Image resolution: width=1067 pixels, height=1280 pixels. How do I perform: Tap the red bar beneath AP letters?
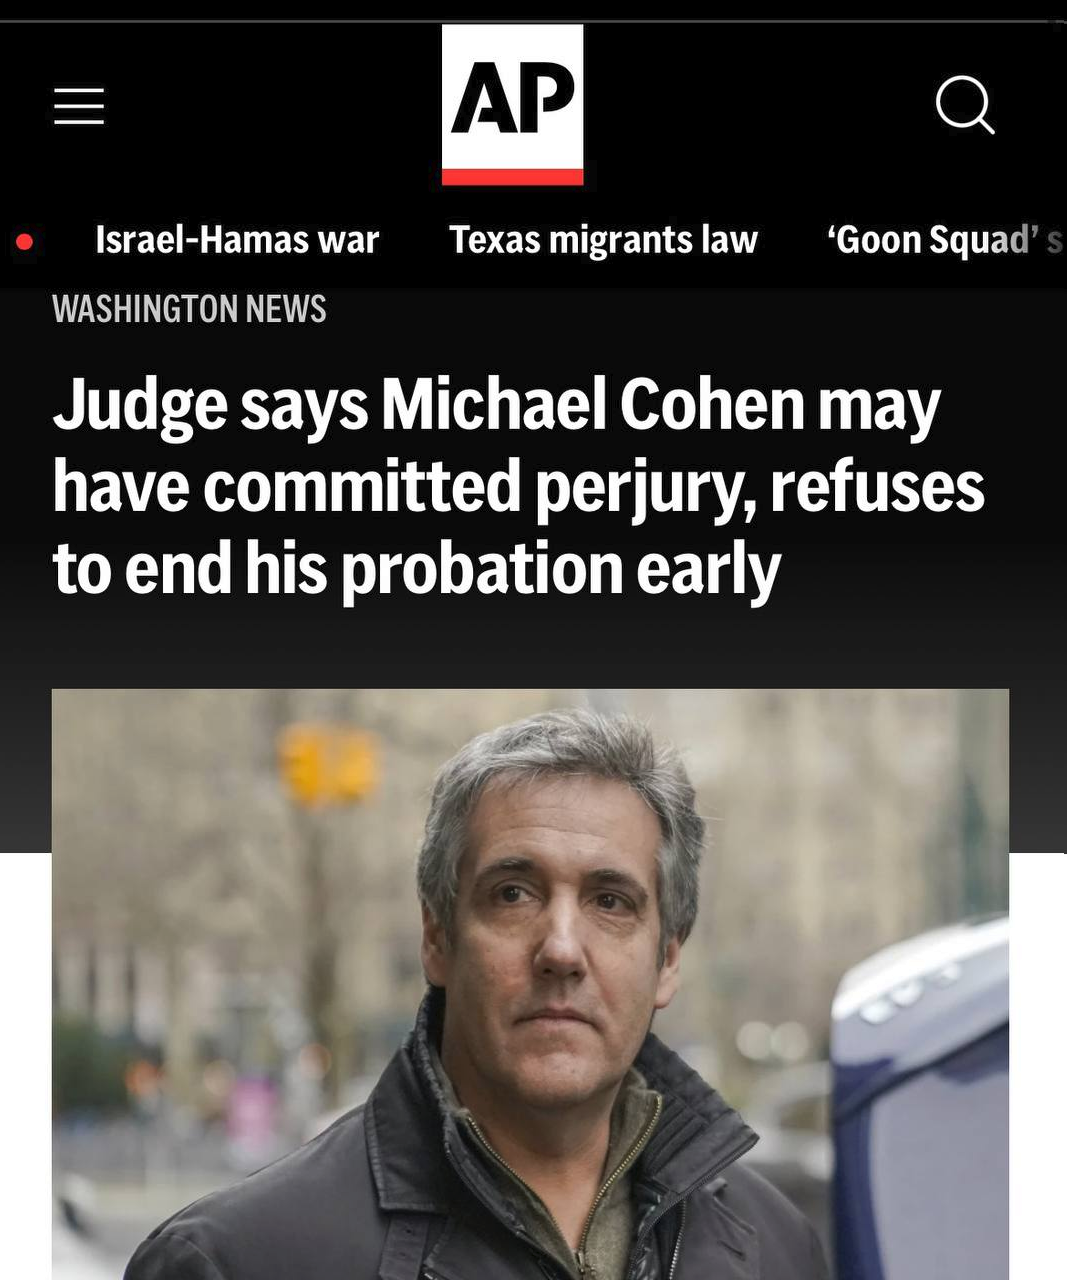point(512,177)
